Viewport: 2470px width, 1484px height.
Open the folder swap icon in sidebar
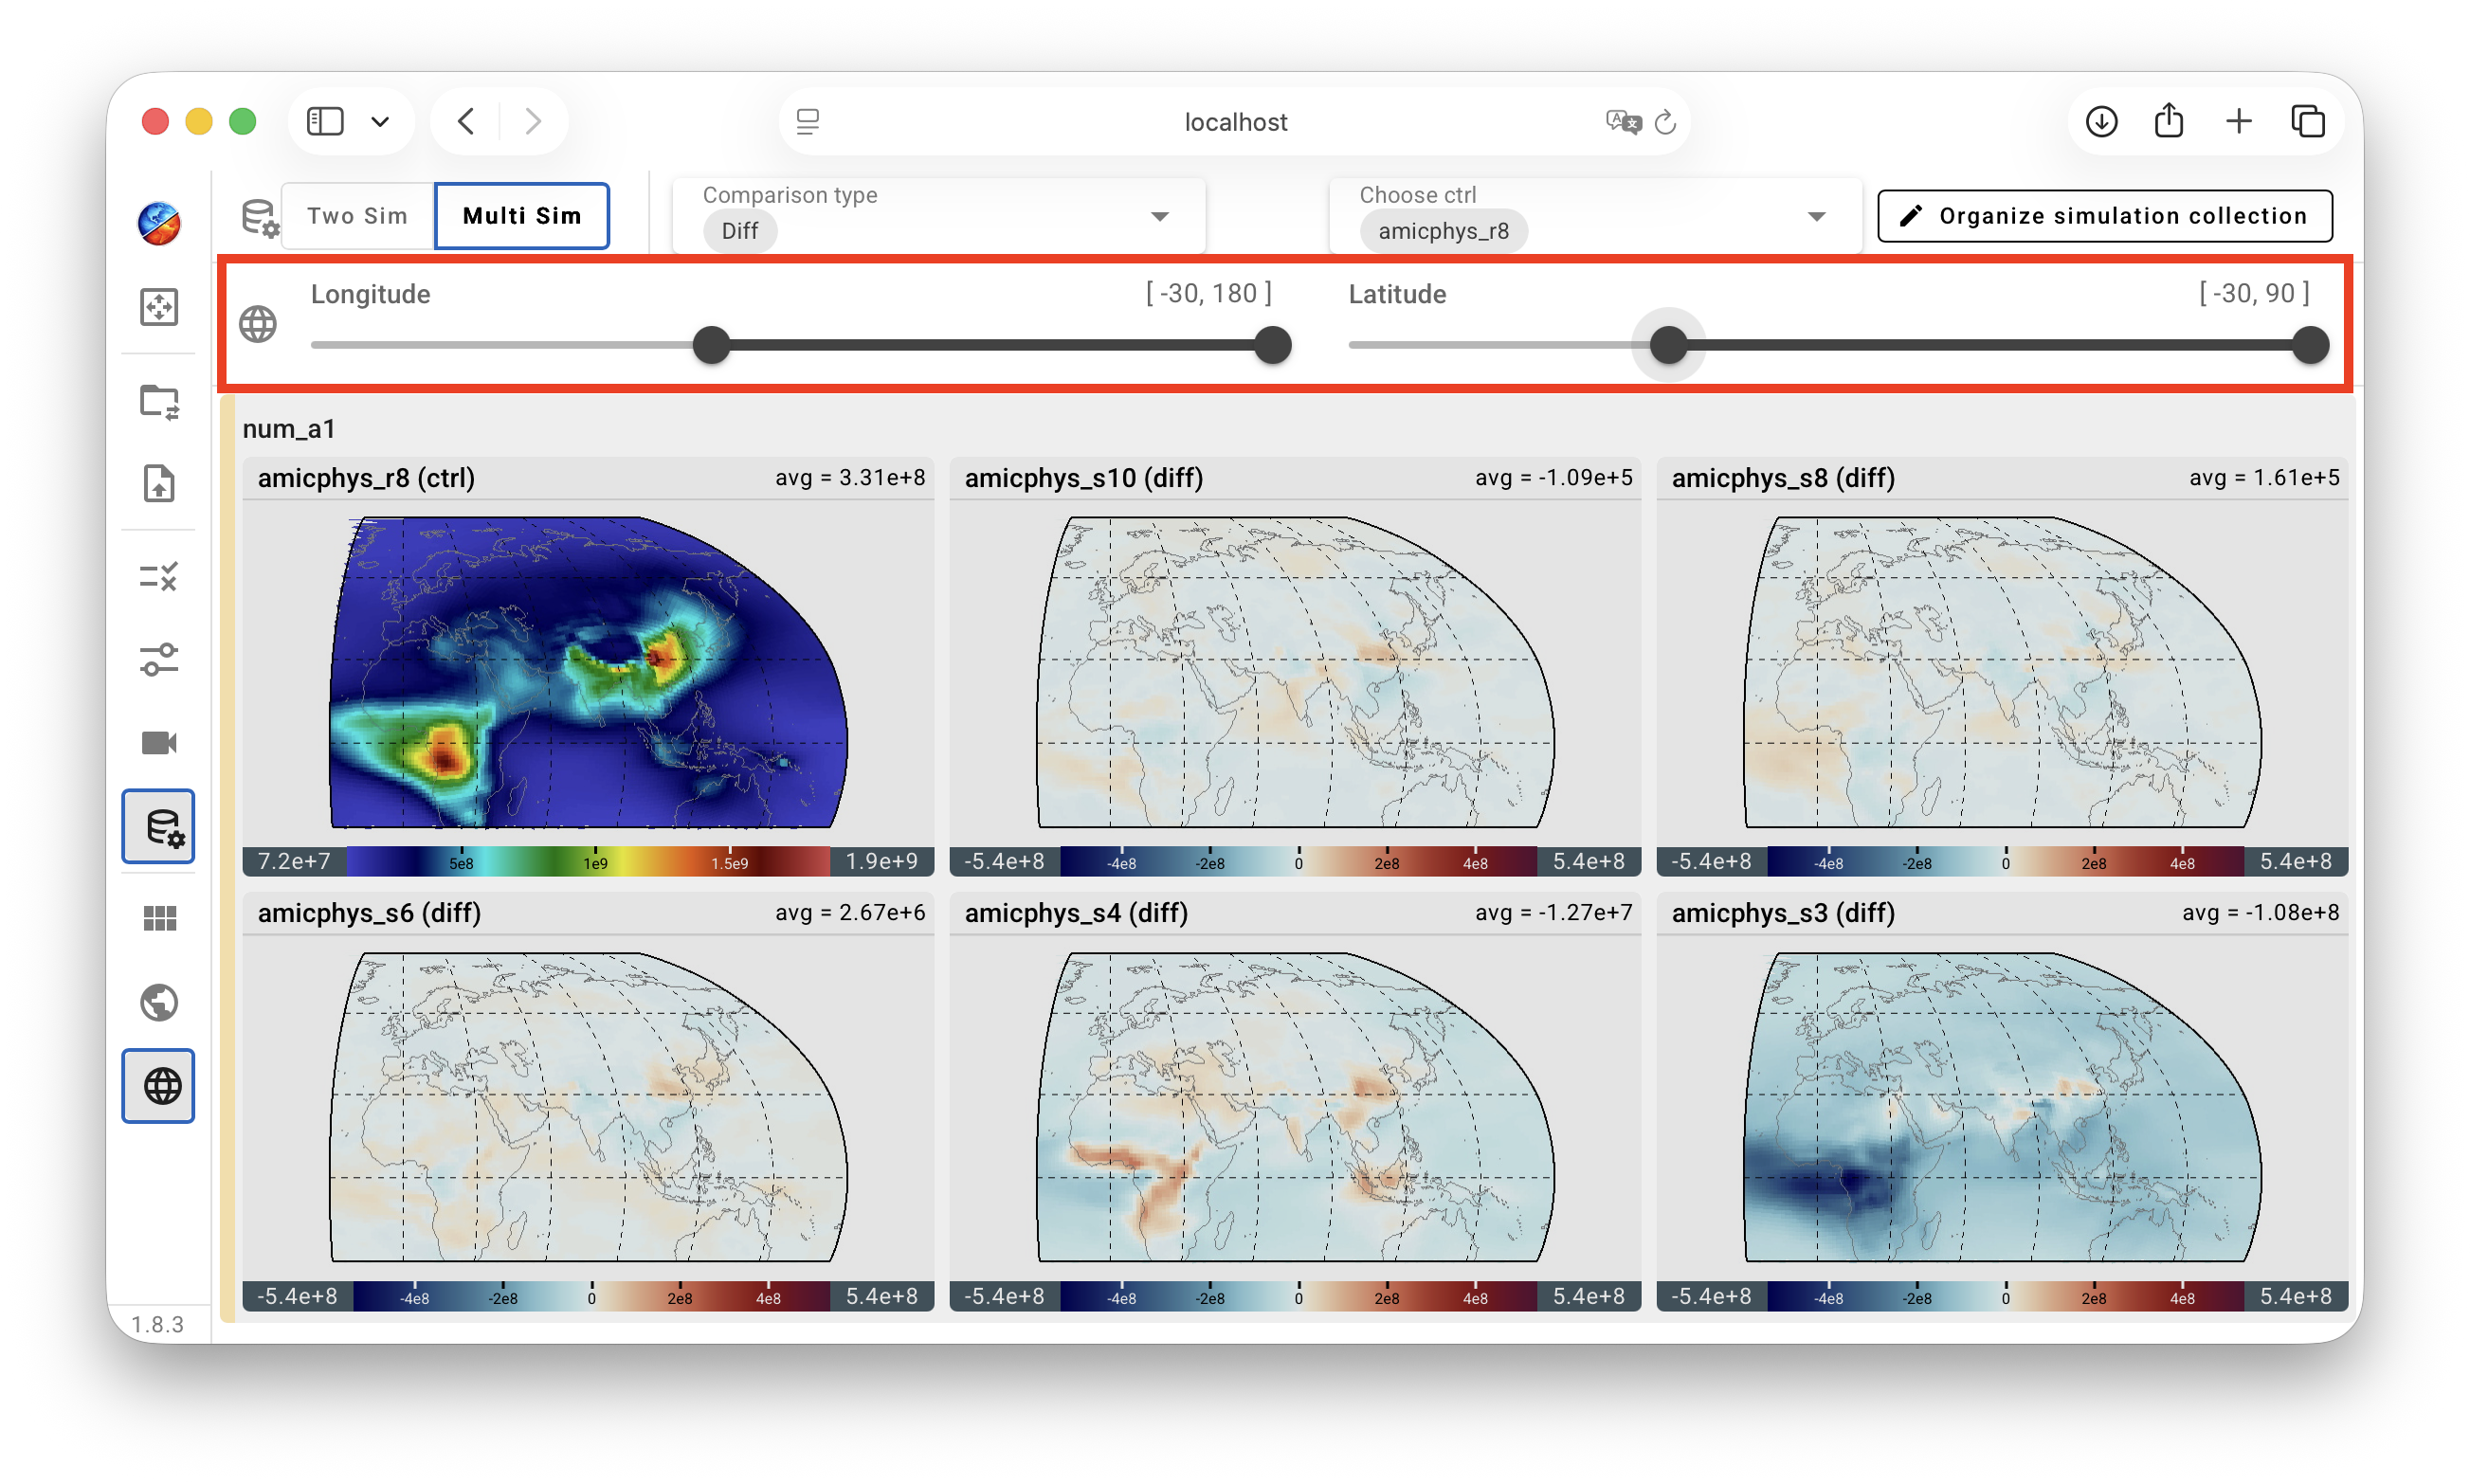tap(159, 402)
